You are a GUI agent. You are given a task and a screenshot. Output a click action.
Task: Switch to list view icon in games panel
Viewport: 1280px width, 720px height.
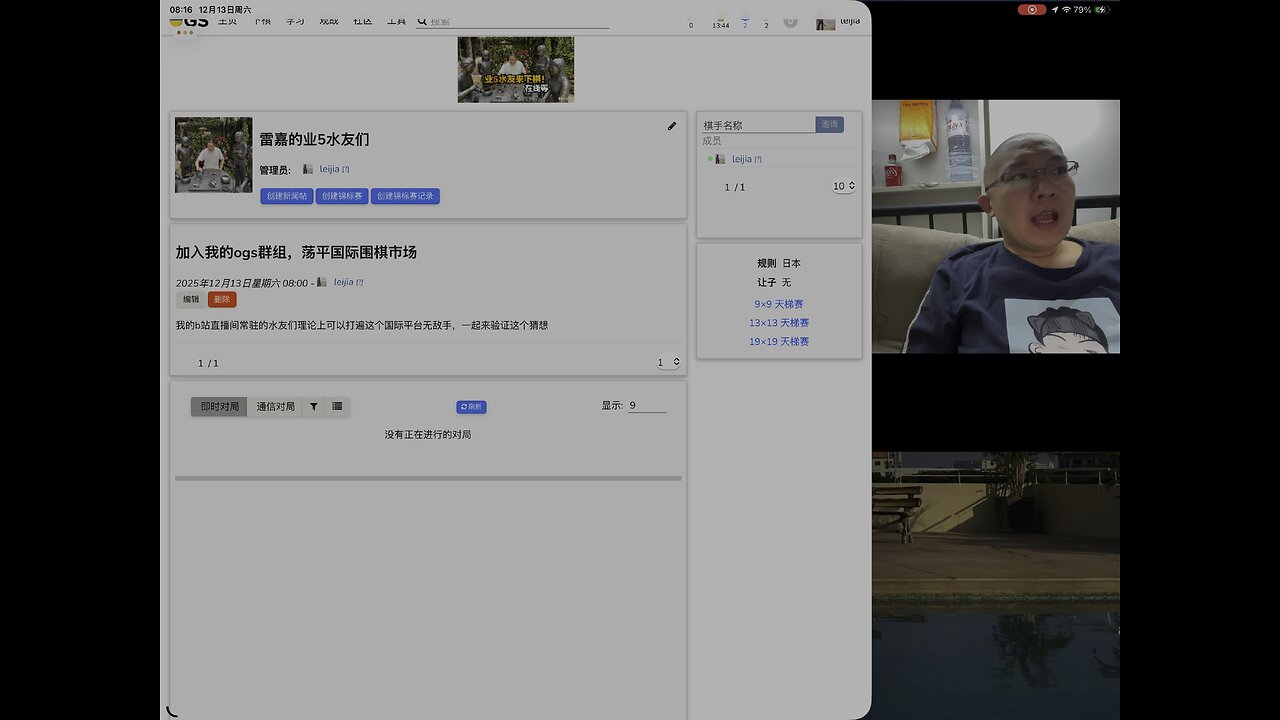(337, 407)
